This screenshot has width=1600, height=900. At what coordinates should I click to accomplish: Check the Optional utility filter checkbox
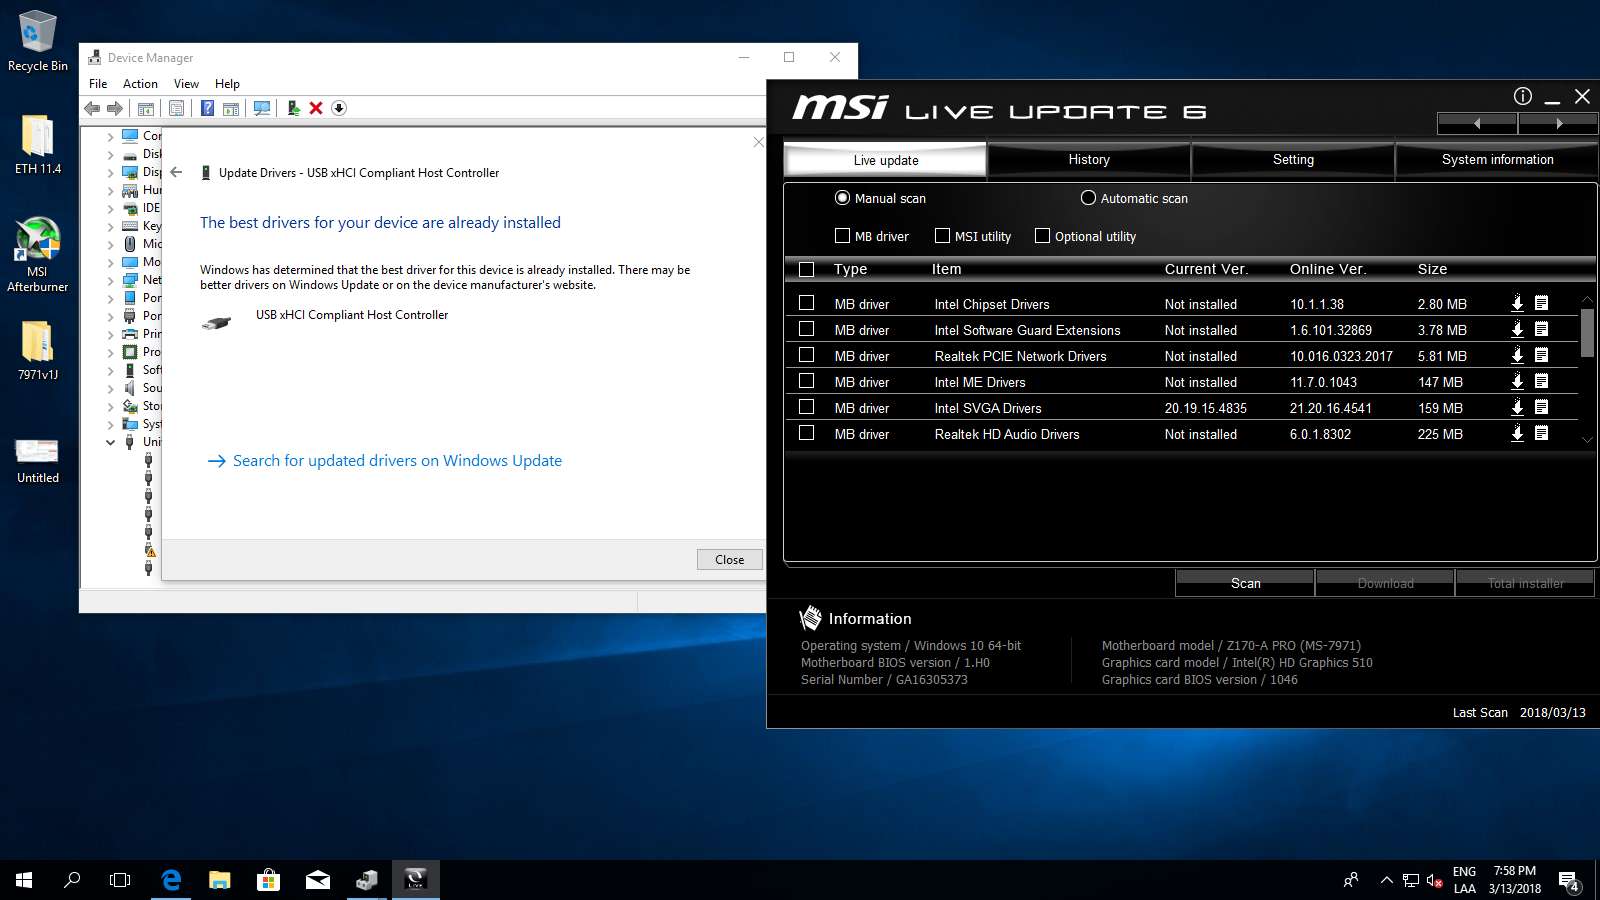tap(1042, 236)
